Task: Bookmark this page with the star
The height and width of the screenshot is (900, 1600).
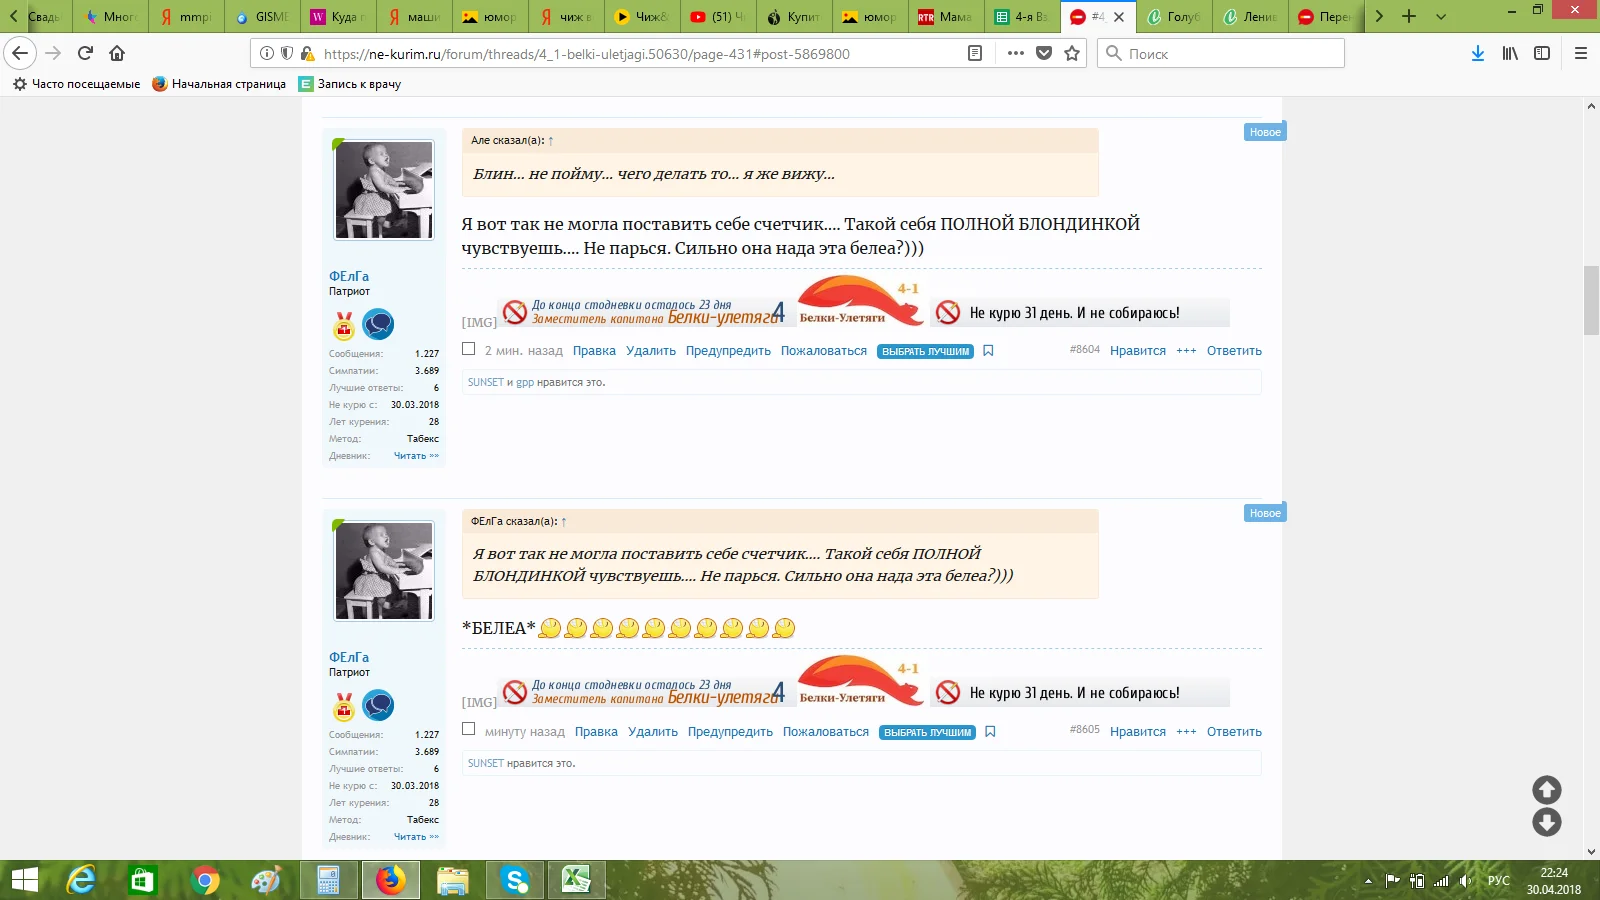Action: pyautogui.click(x=1072, y=54)
